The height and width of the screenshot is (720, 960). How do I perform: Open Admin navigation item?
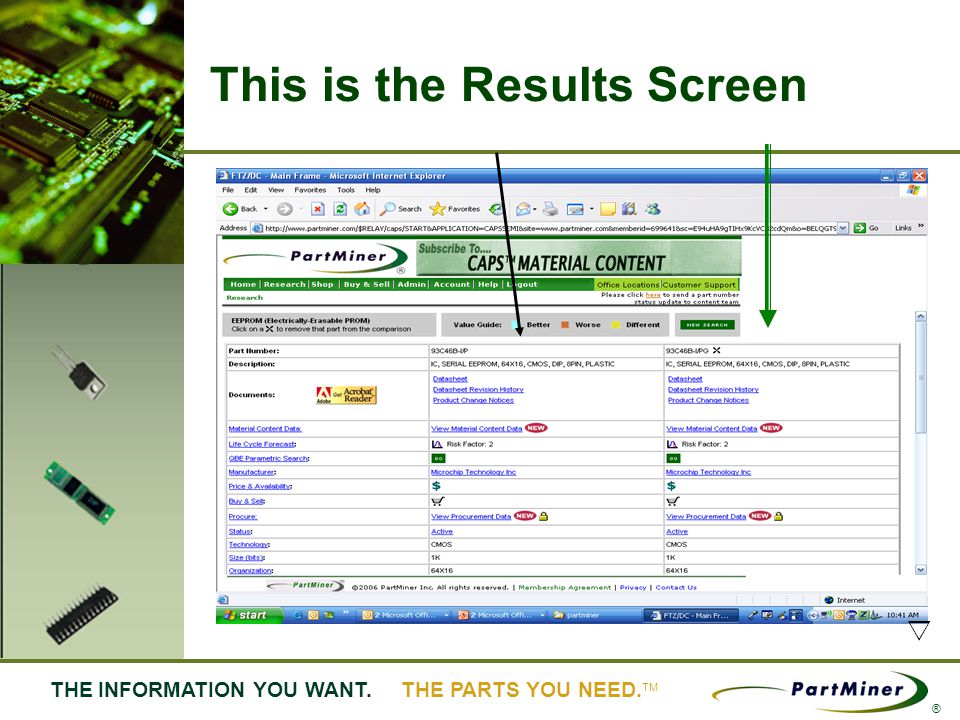click(x=411, y=284)
